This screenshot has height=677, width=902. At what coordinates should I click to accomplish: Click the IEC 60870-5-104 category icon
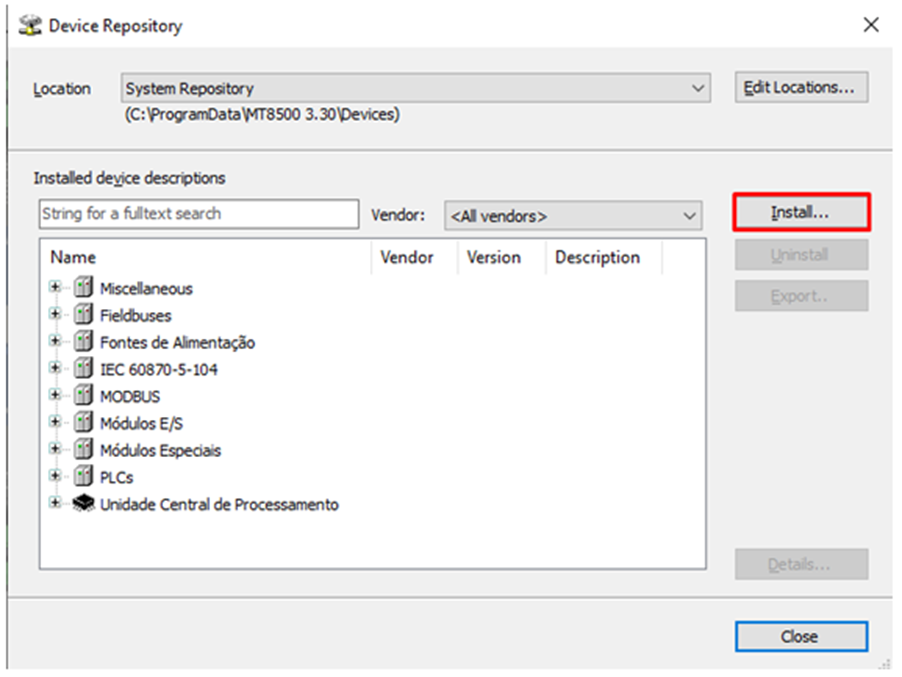point(83,369)
